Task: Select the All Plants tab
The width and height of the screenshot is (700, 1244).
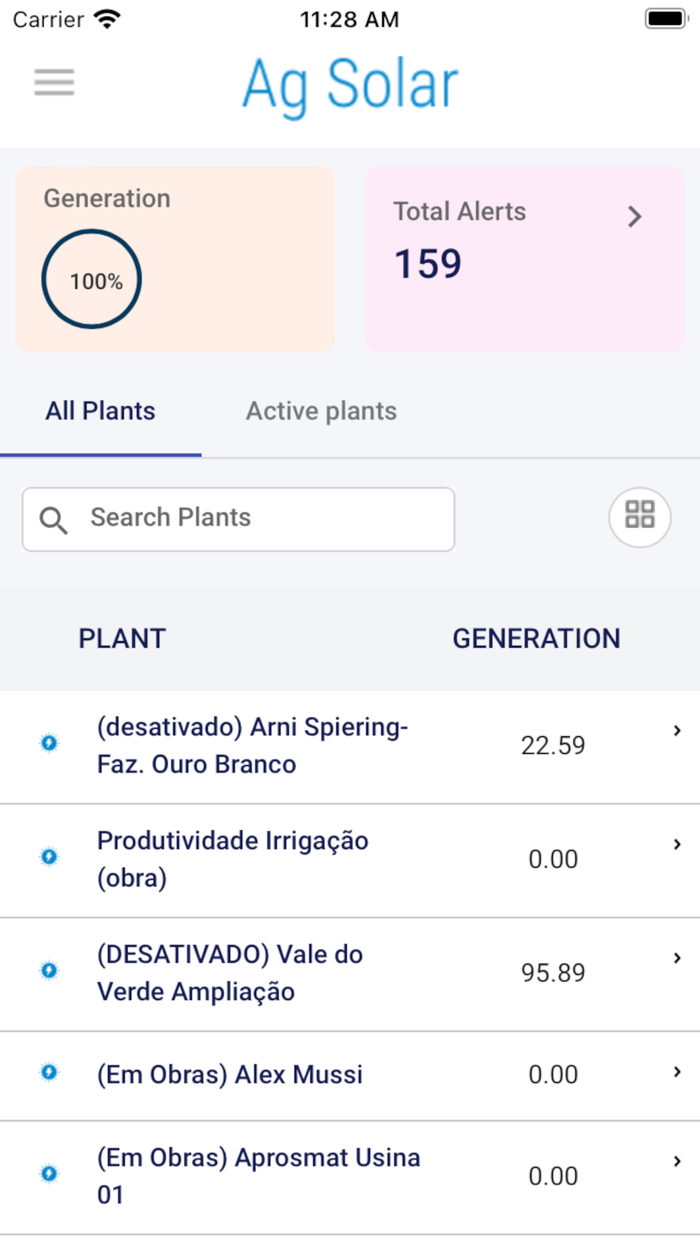Action: tap(101, 411)
